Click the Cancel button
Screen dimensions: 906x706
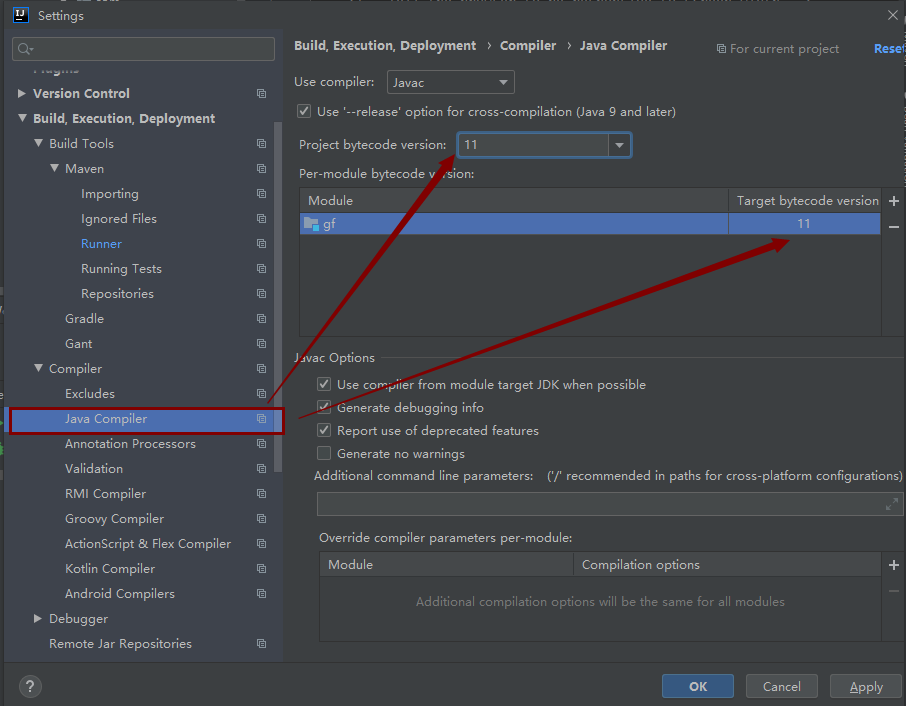tap(782, 686)
